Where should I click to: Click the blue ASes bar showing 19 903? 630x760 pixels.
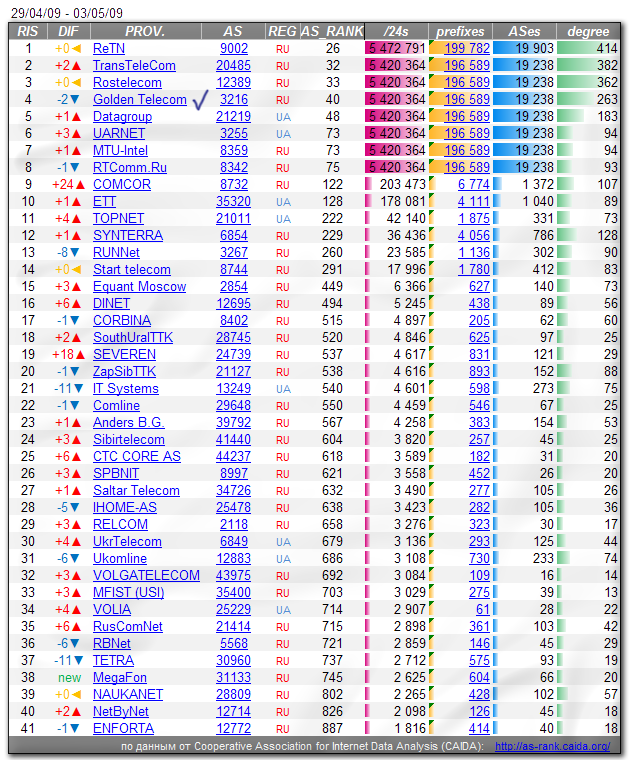point(524,48)
